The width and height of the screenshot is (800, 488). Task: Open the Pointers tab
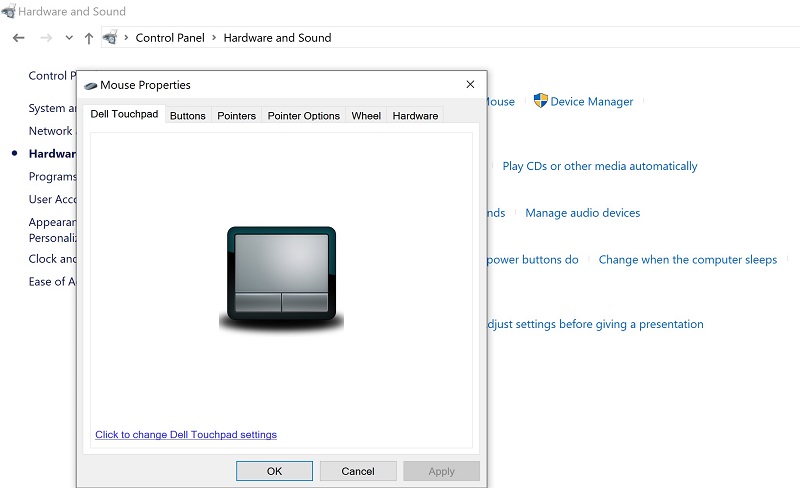[236, 116]
